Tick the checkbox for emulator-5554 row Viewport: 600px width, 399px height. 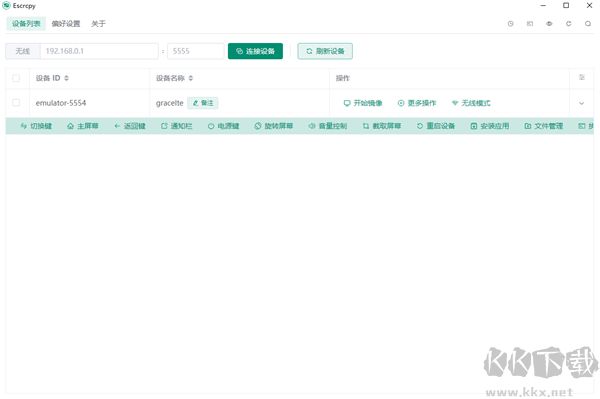[16, 103]
